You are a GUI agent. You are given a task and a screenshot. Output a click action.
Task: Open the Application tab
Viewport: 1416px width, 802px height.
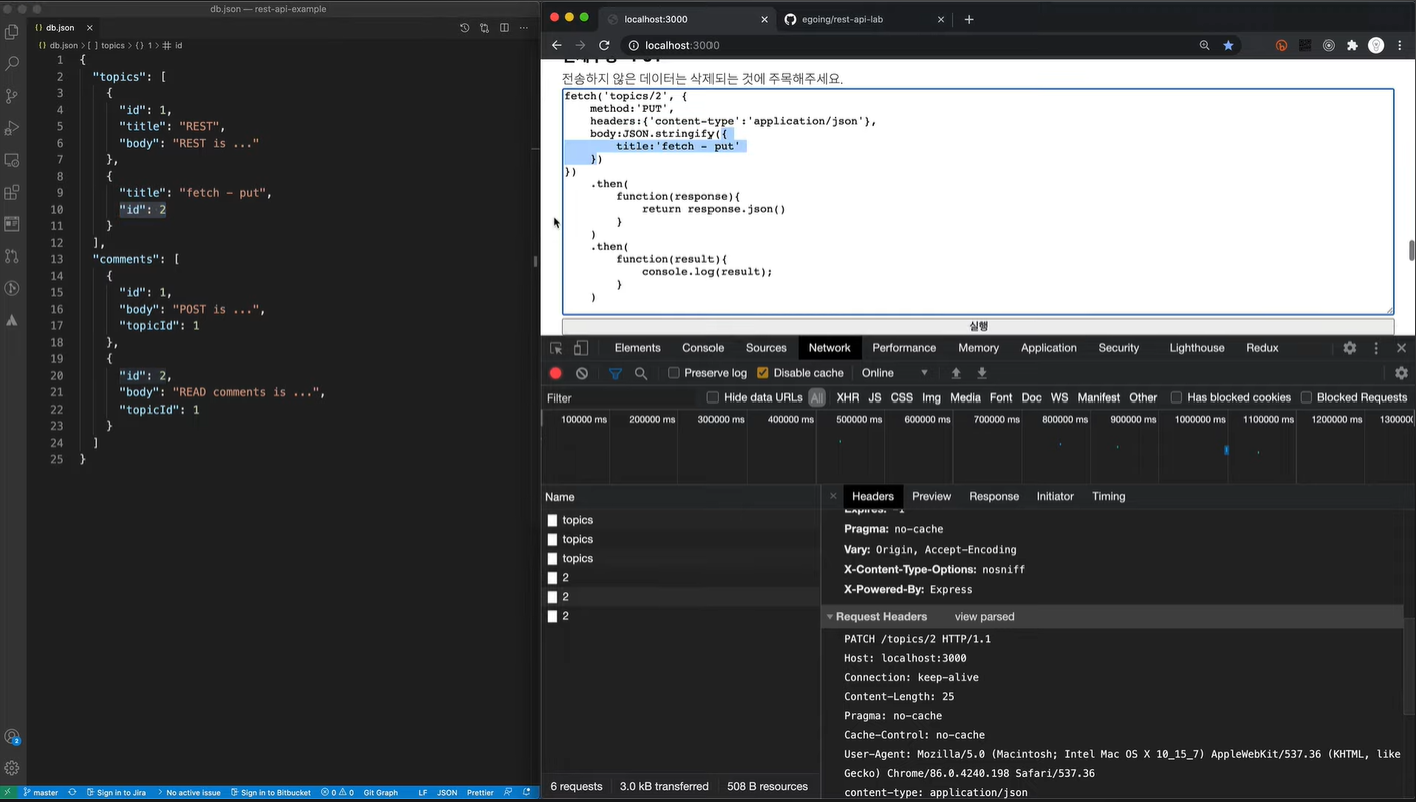click(1049, 348)
